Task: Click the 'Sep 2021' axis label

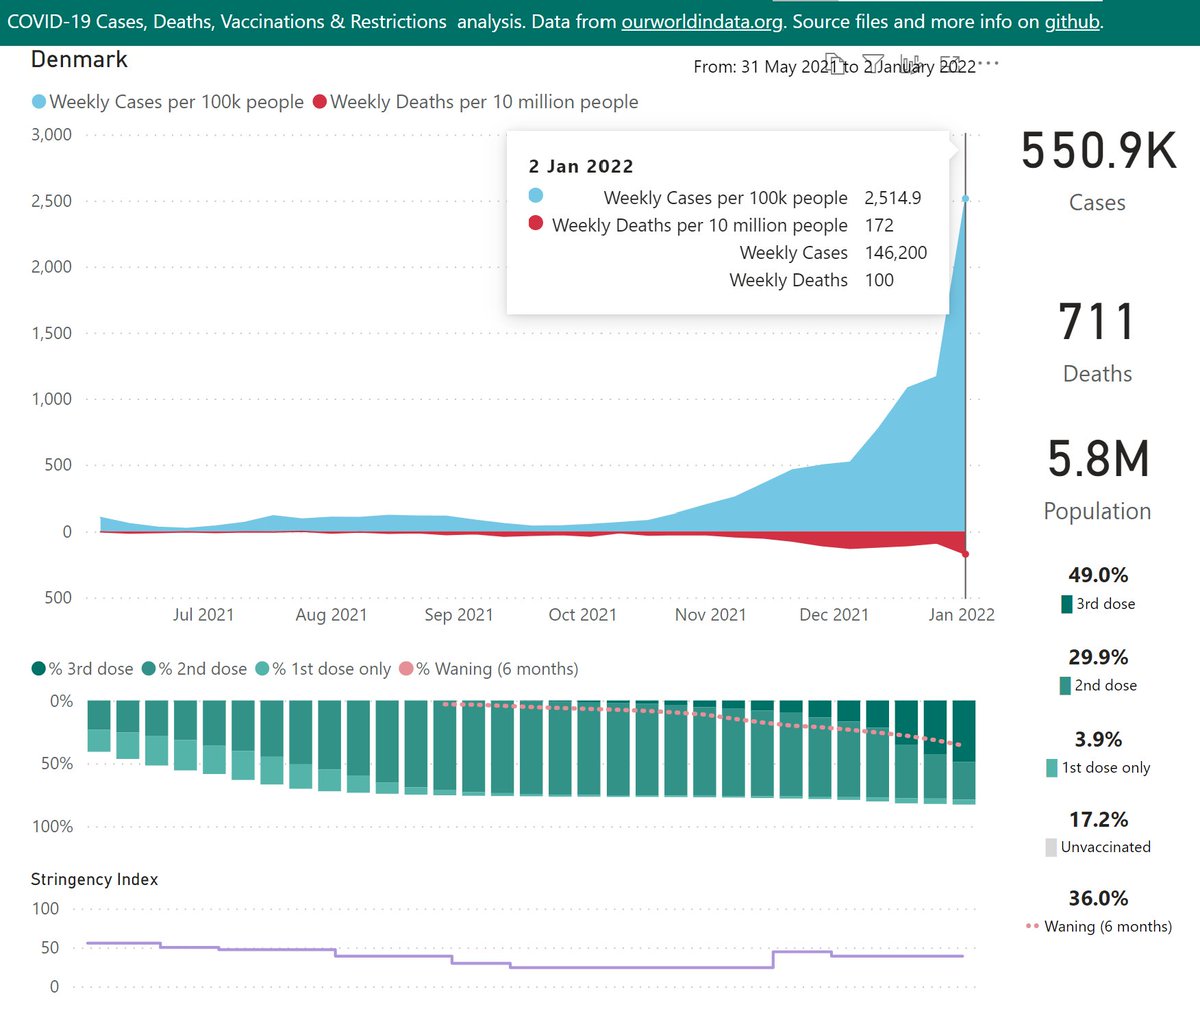Action: click(x=459, y=615)
